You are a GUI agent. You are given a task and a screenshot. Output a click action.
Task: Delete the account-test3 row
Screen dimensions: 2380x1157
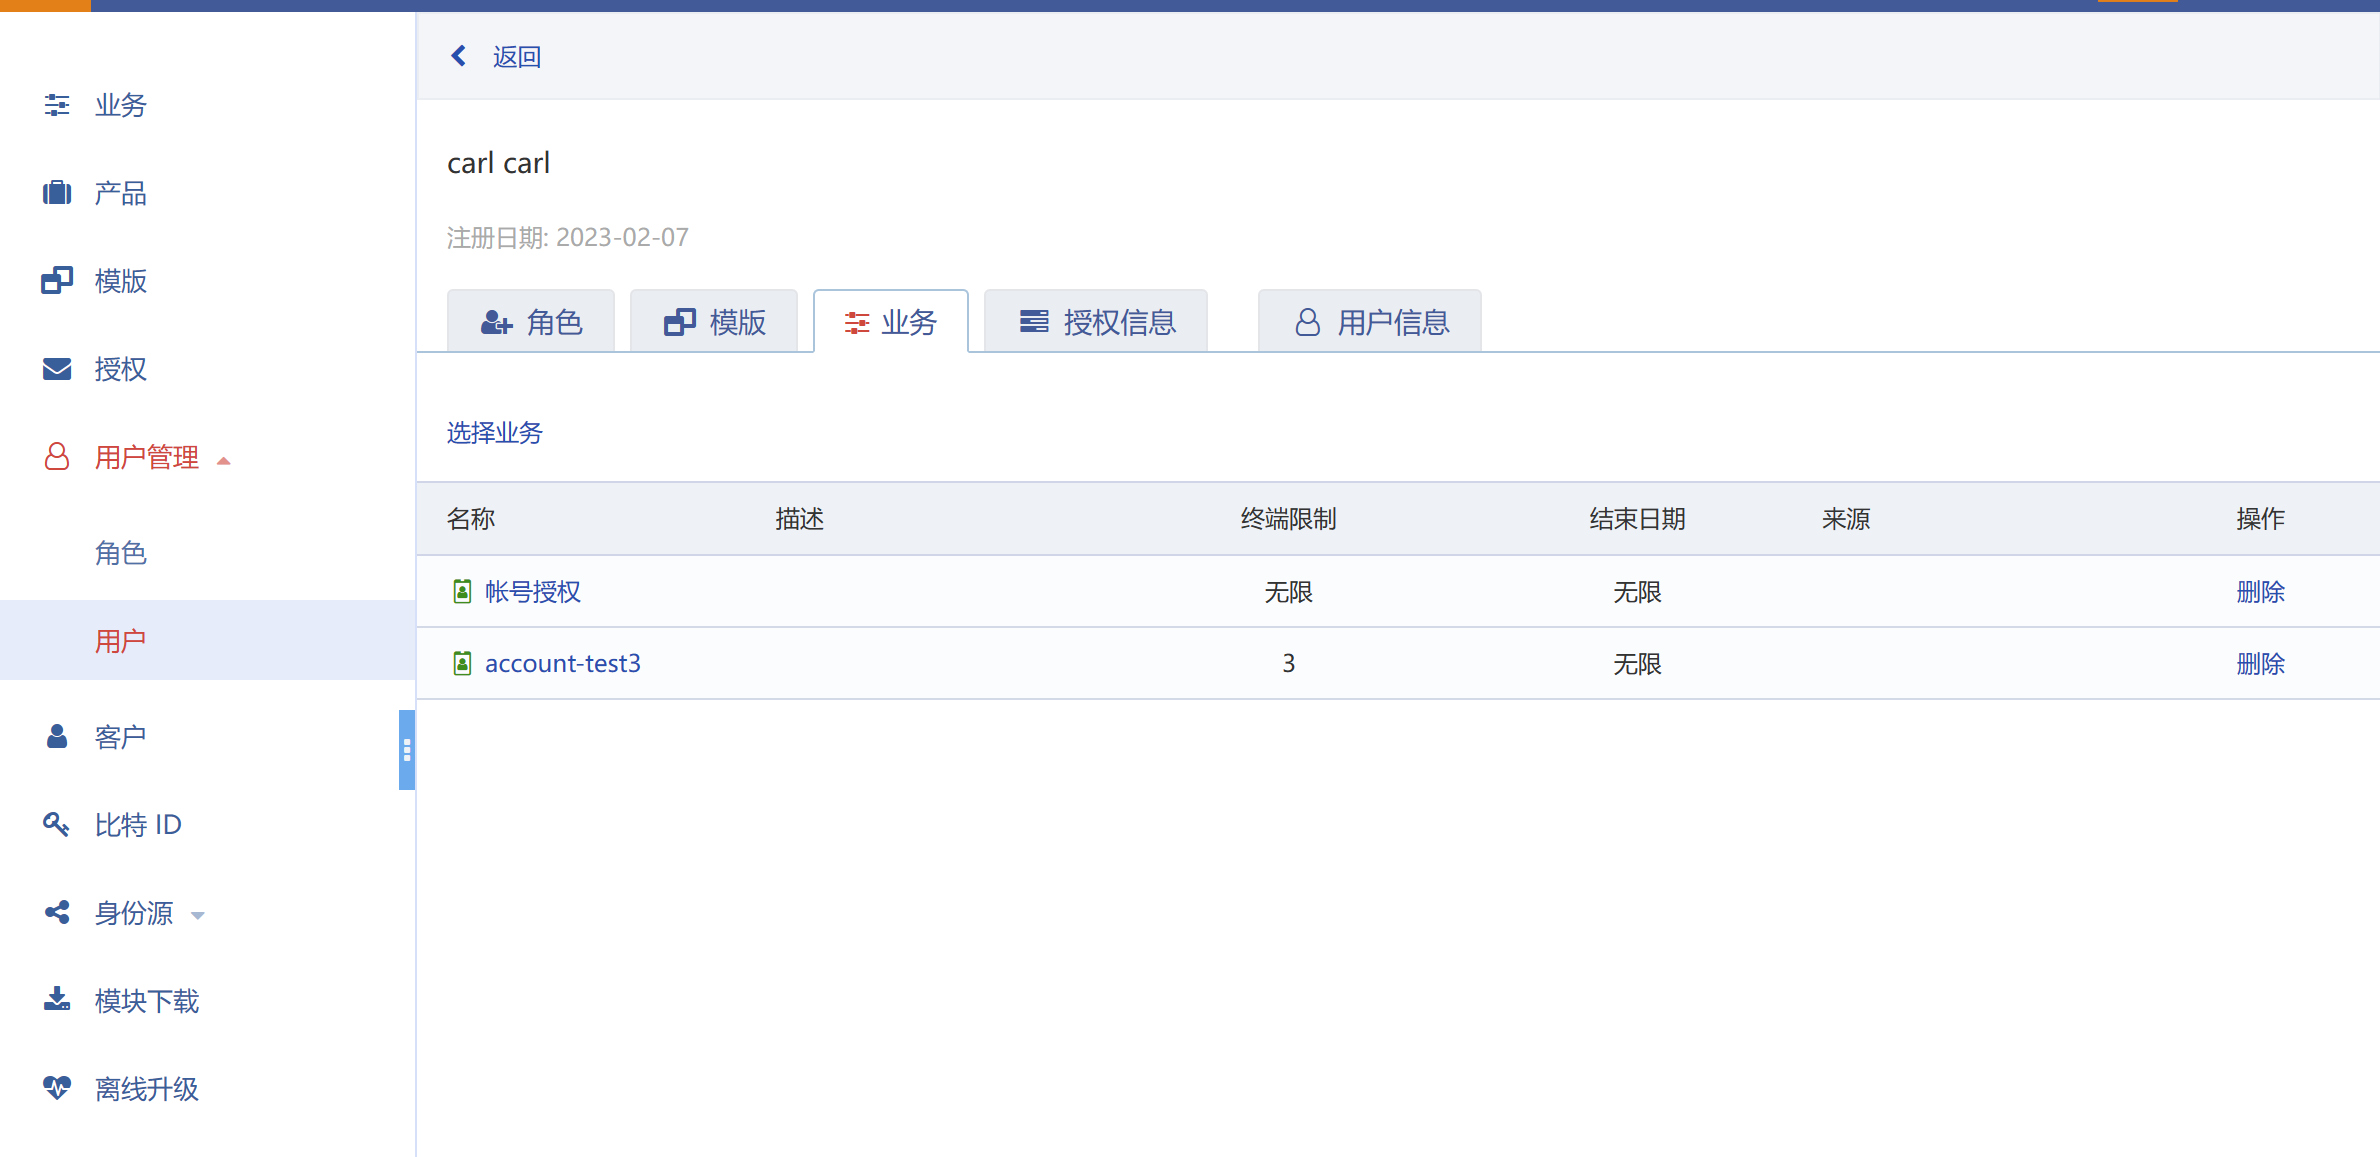2261,663
